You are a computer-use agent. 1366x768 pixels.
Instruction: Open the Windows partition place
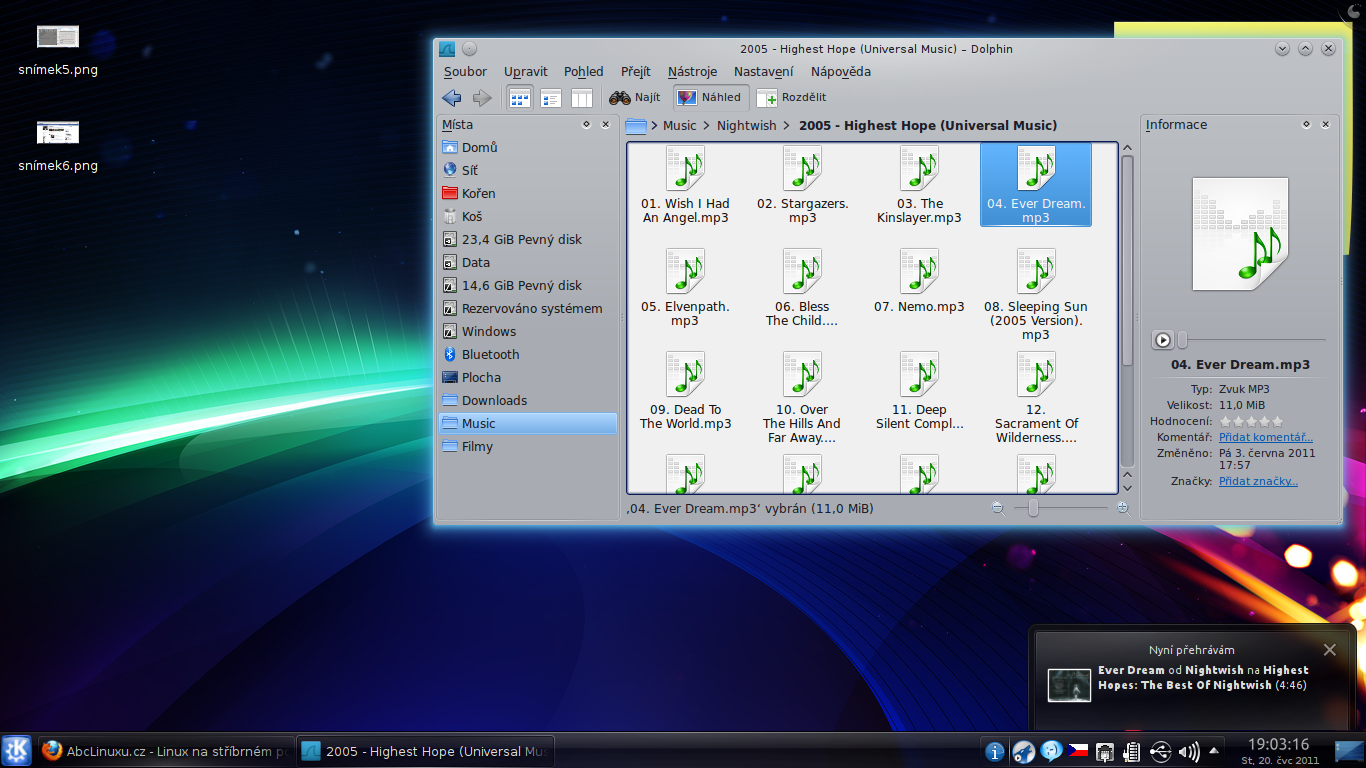[x=528, y=331]
